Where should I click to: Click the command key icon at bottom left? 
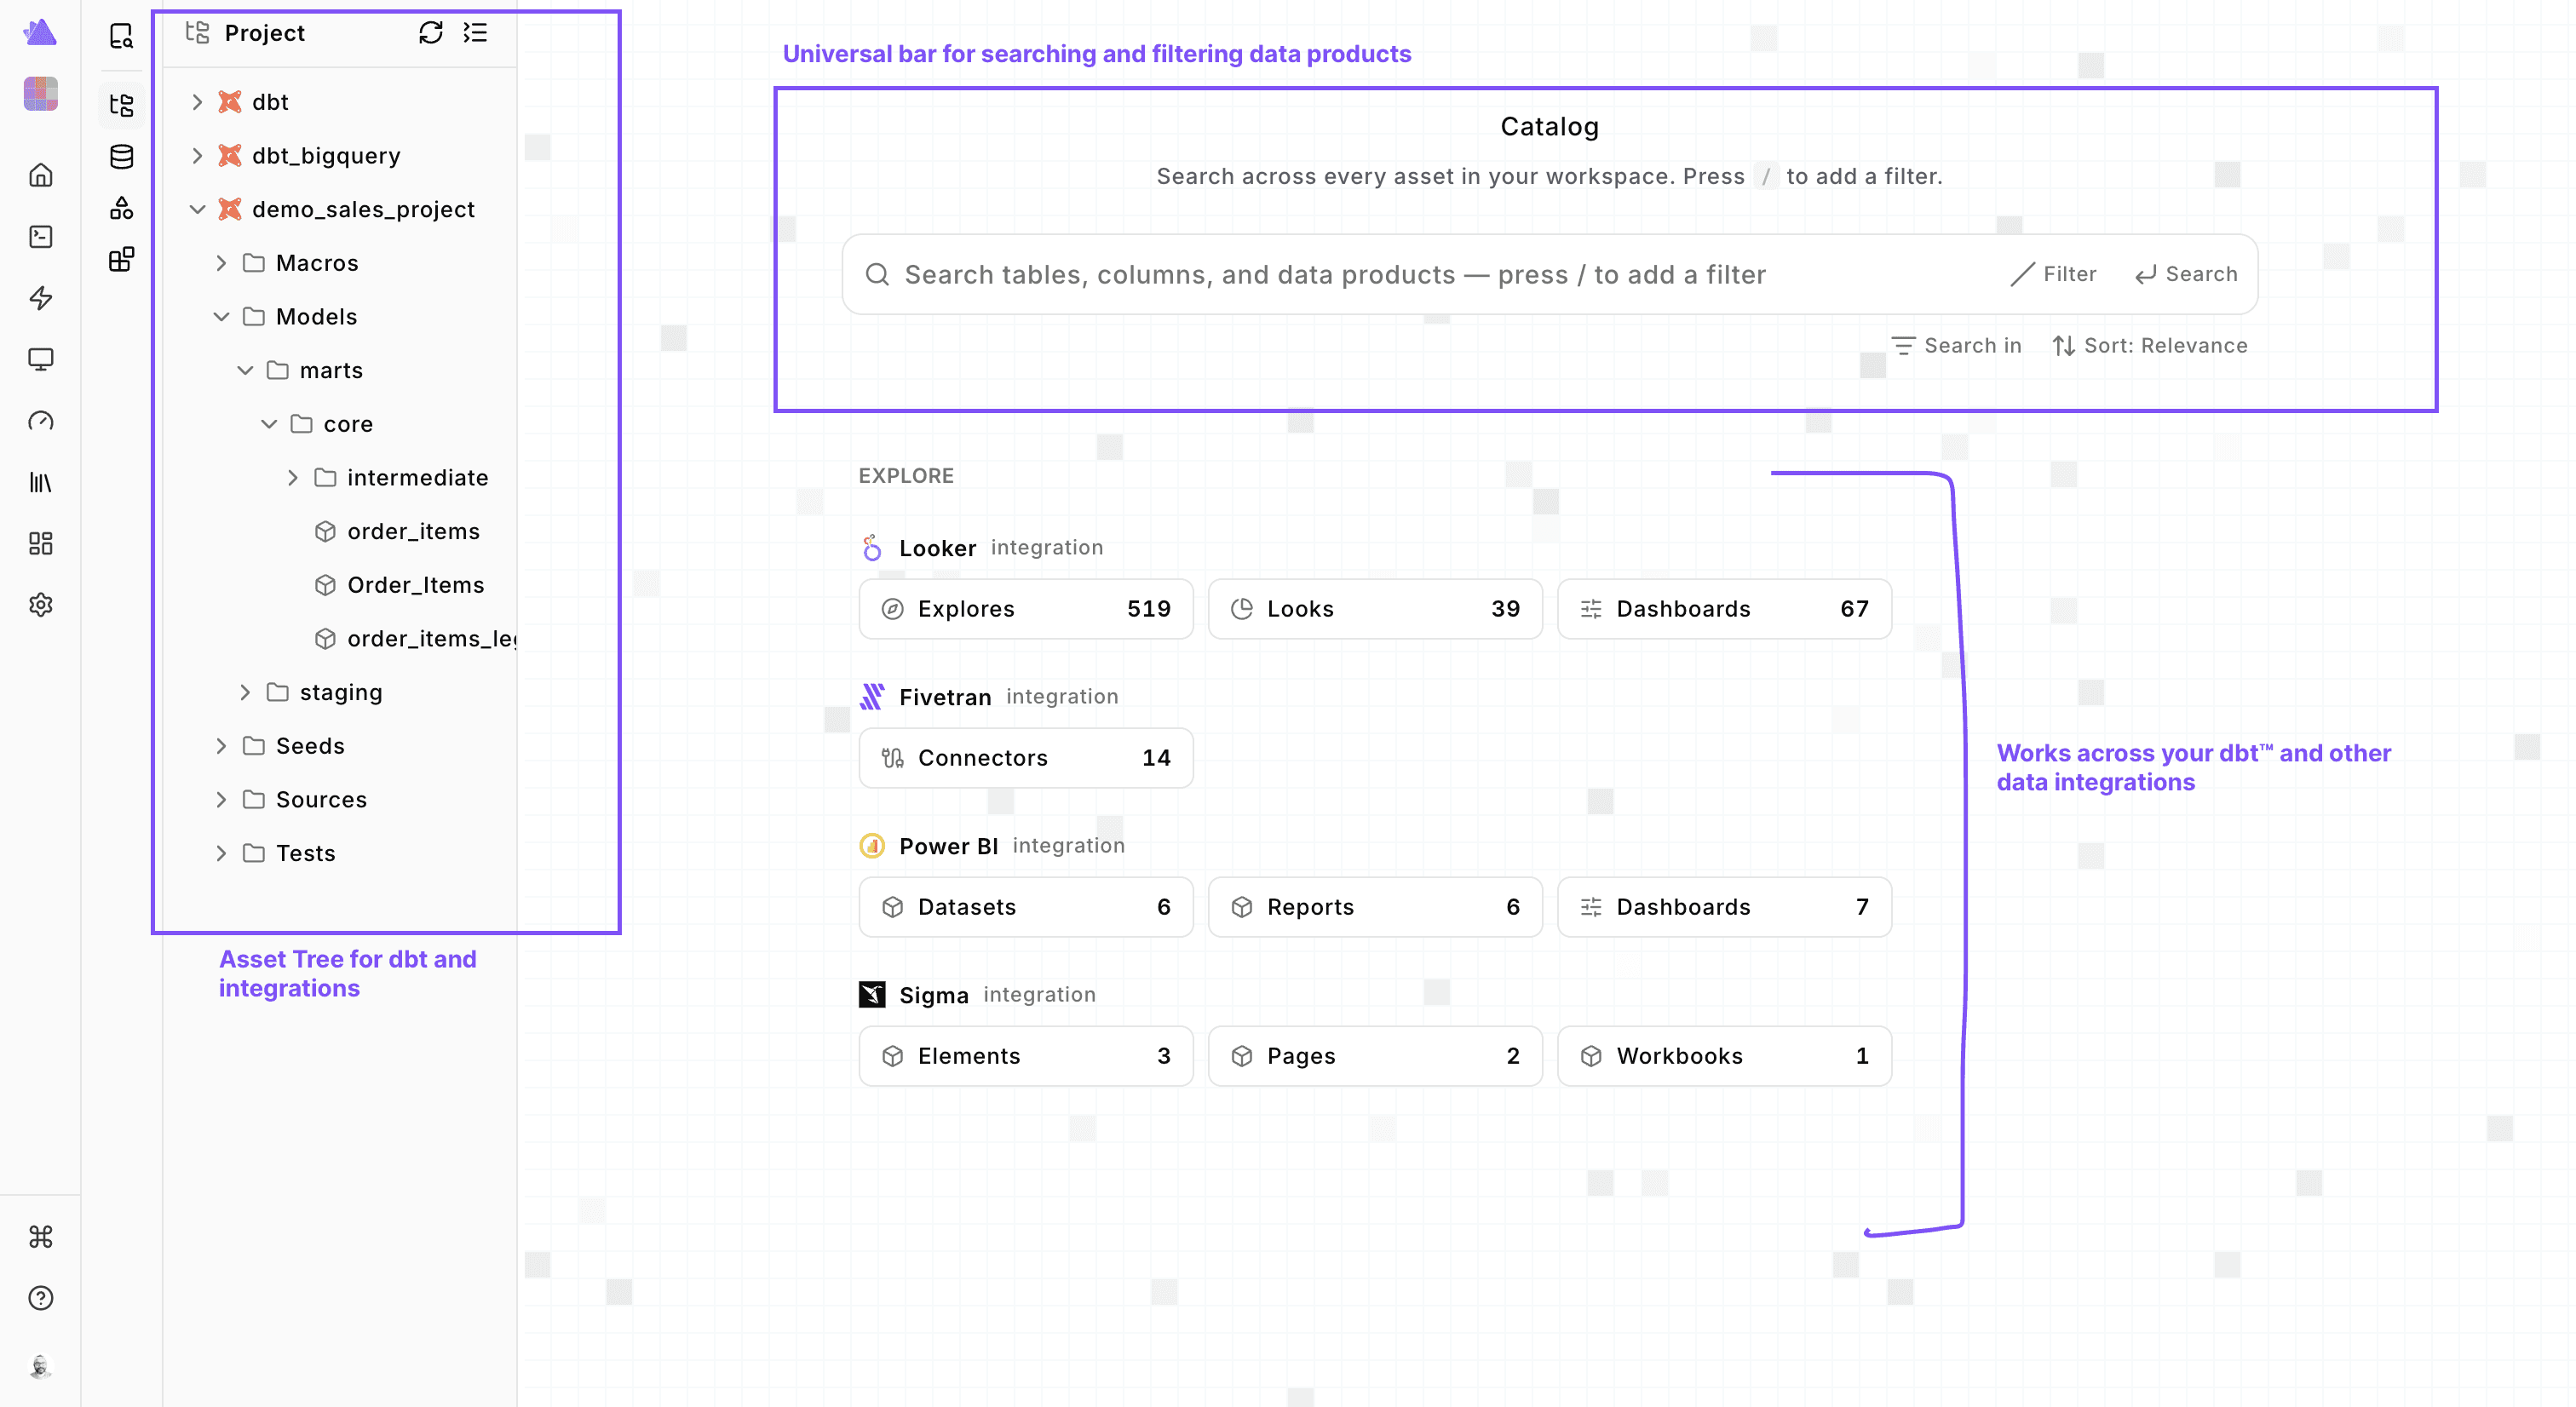tap(41, 1237)
